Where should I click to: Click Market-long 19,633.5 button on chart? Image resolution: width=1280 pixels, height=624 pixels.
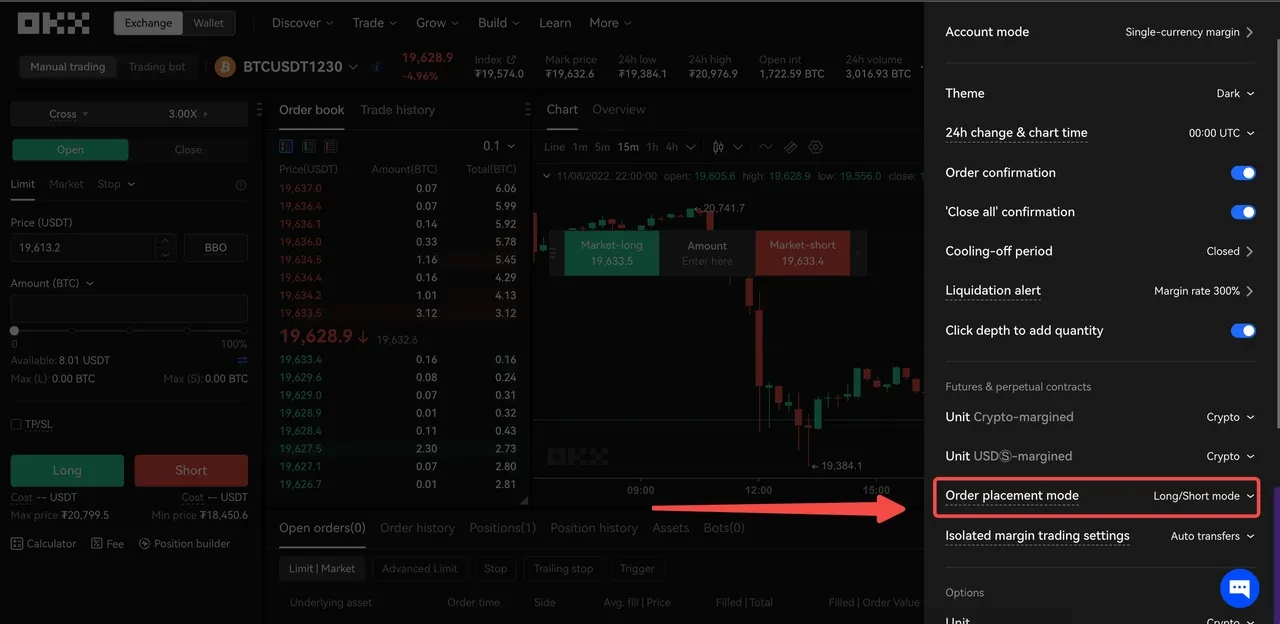(x=612, y=253)
